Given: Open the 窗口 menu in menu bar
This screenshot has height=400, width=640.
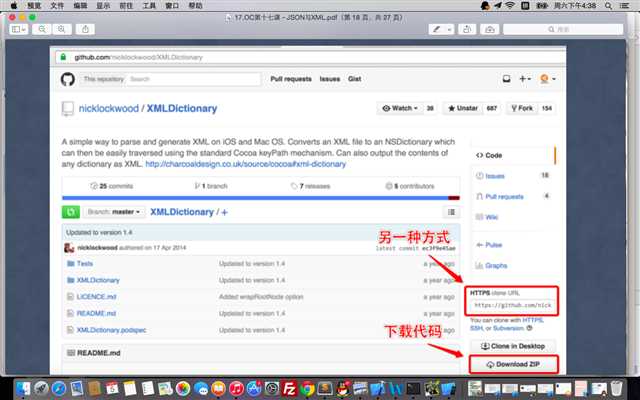Looking at the screenshot, I should pyautogui.click(x=172, y=6).
